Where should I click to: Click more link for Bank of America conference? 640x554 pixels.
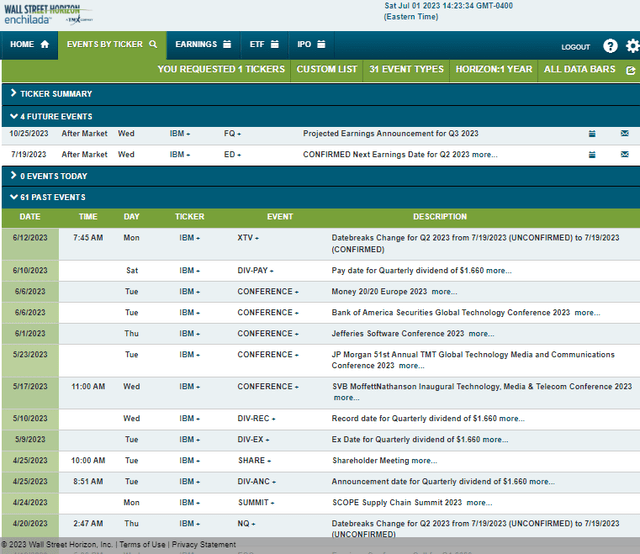[x=587, y=312]
